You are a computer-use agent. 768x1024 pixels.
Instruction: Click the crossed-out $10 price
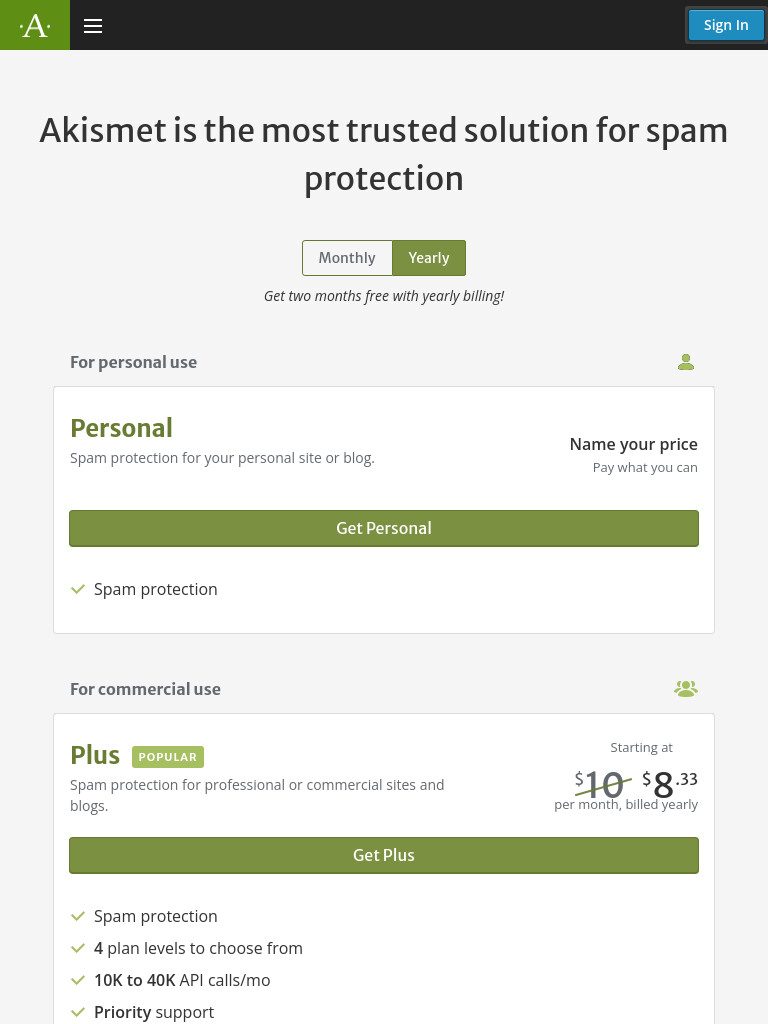pyautogui.click(x=601, y=784)
